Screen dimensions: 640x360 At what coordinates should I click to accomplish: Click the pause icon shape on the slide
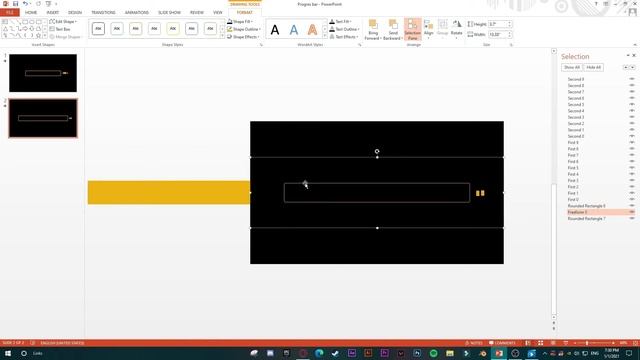pyautogui.click(x=480, y=193)
